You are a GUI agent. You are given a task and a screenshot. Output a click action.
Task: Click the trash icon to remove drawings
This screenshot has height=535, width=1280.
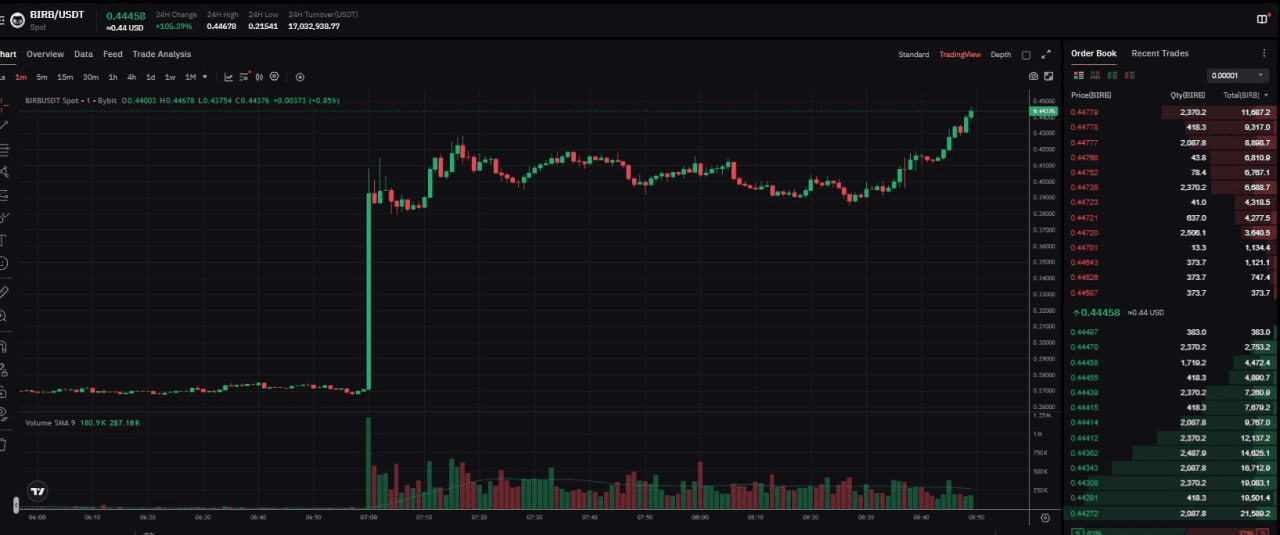tap(3, 444)
